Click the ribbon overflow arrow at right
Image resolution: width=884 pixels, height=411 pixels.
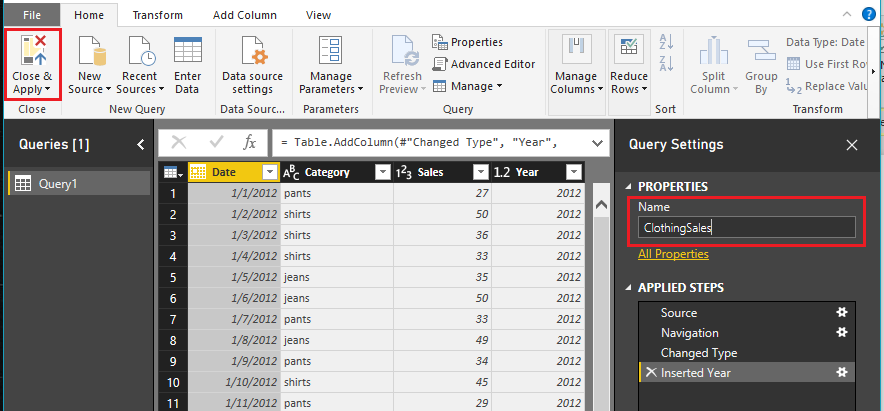pyautogui.click(x=873, y=71)
